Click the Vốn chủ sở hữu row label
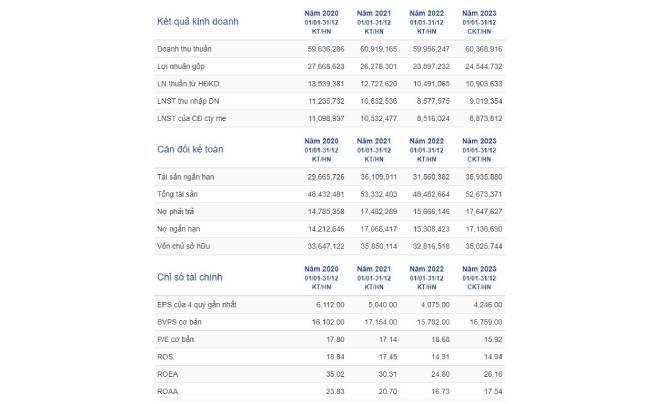Viewport: 660px width, 404px height. [x=183, y=246]
